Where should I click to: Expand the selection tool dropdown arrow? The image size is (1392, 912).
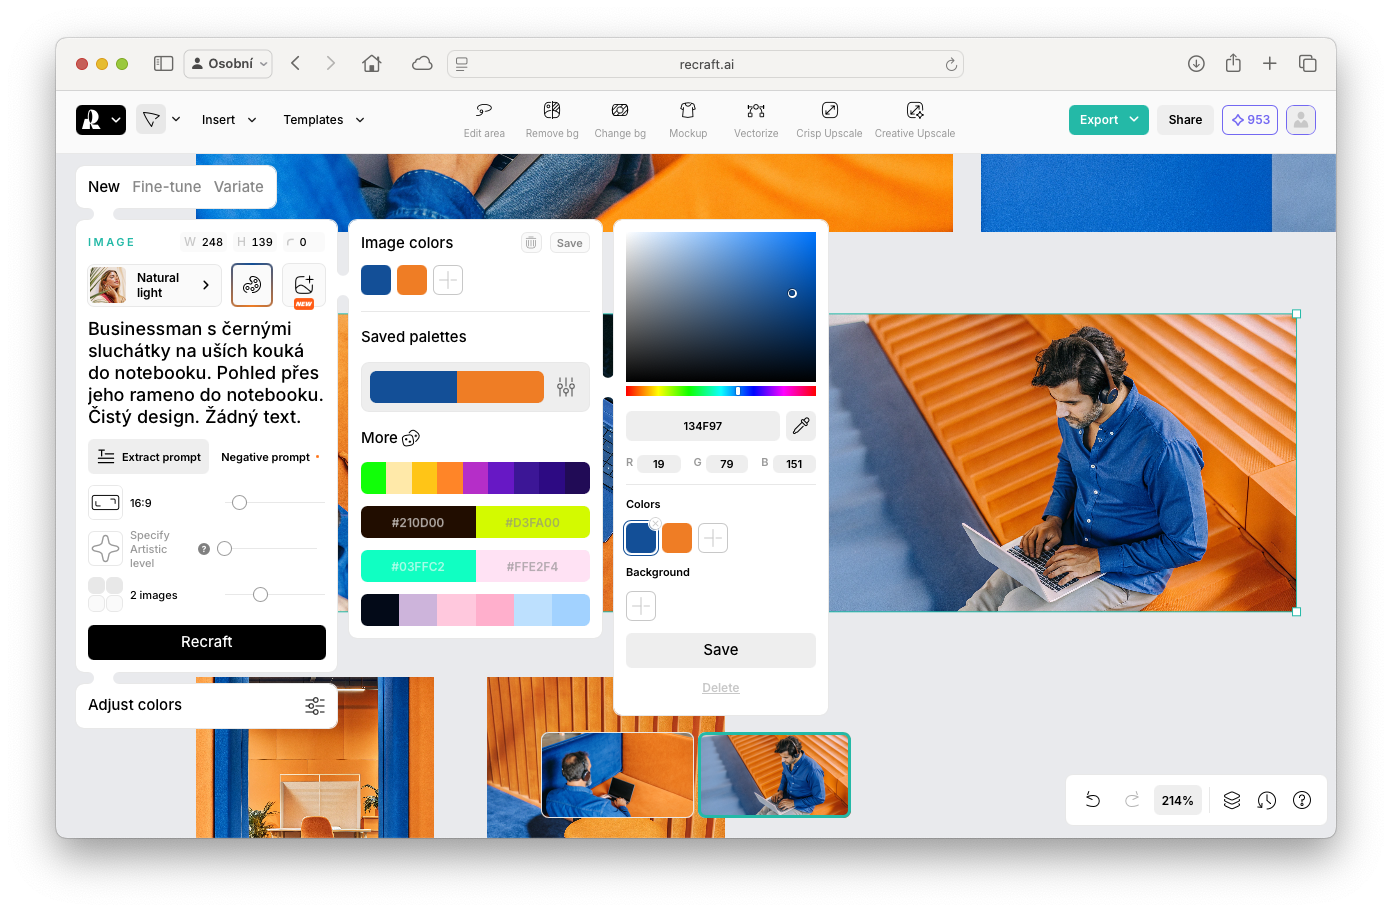tap(176, 119)
